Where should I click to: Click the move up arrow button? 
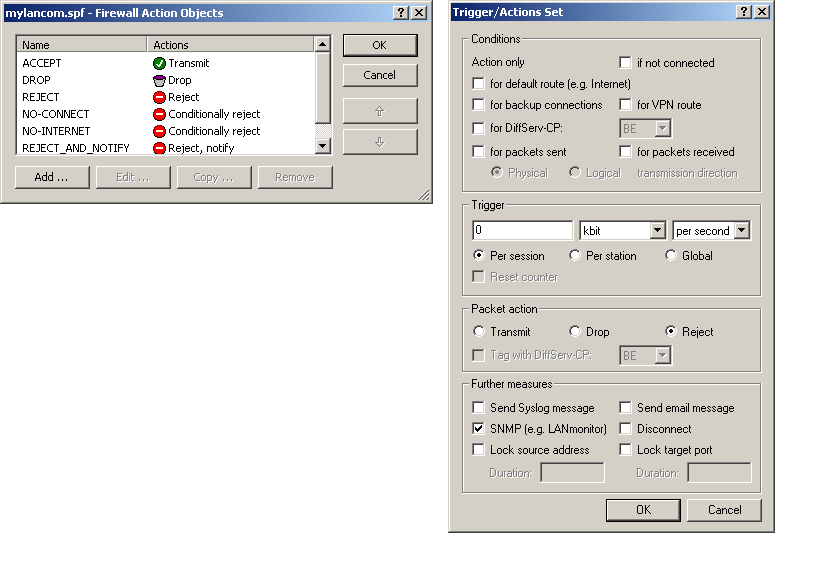379,110
